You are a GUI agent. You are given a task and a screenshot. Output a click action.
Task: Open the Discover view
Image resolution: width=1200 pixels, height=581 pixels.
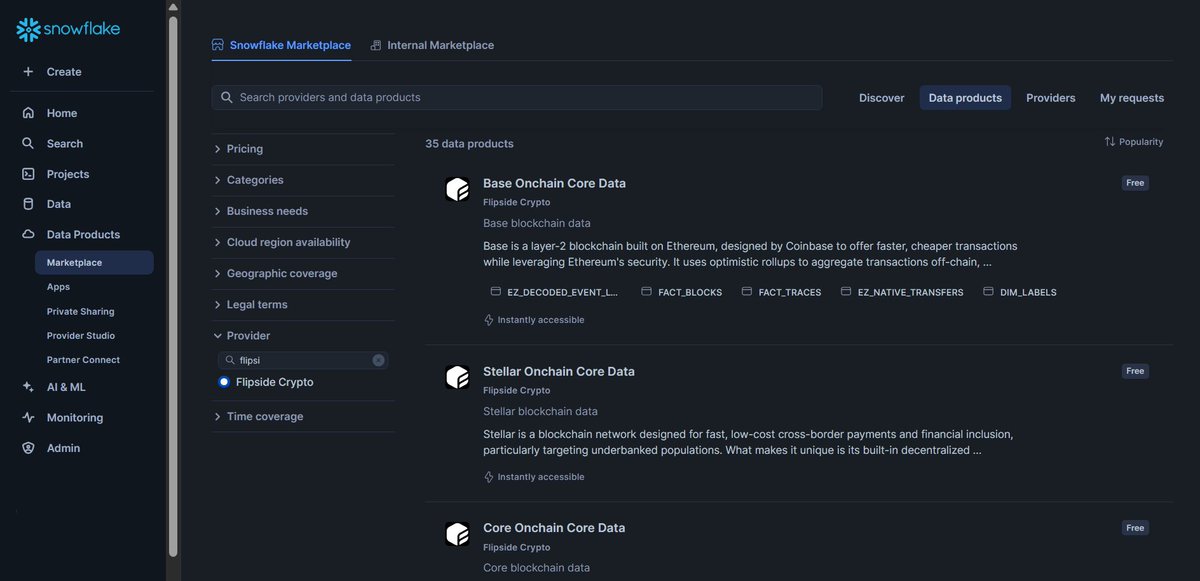(882, 98)
